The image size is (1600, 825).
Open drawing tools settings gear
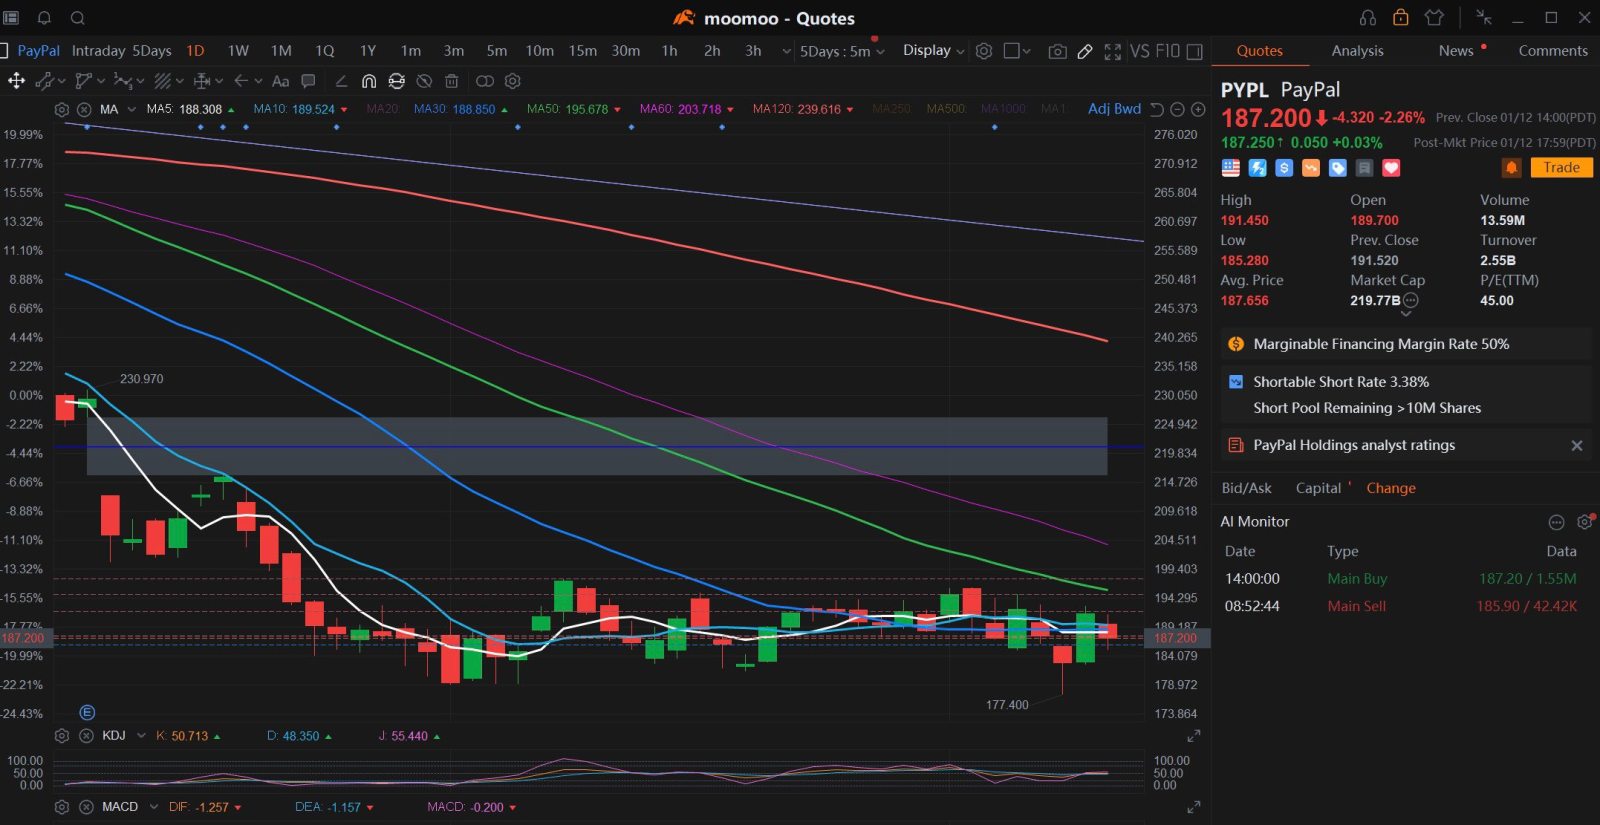point(513,81)
